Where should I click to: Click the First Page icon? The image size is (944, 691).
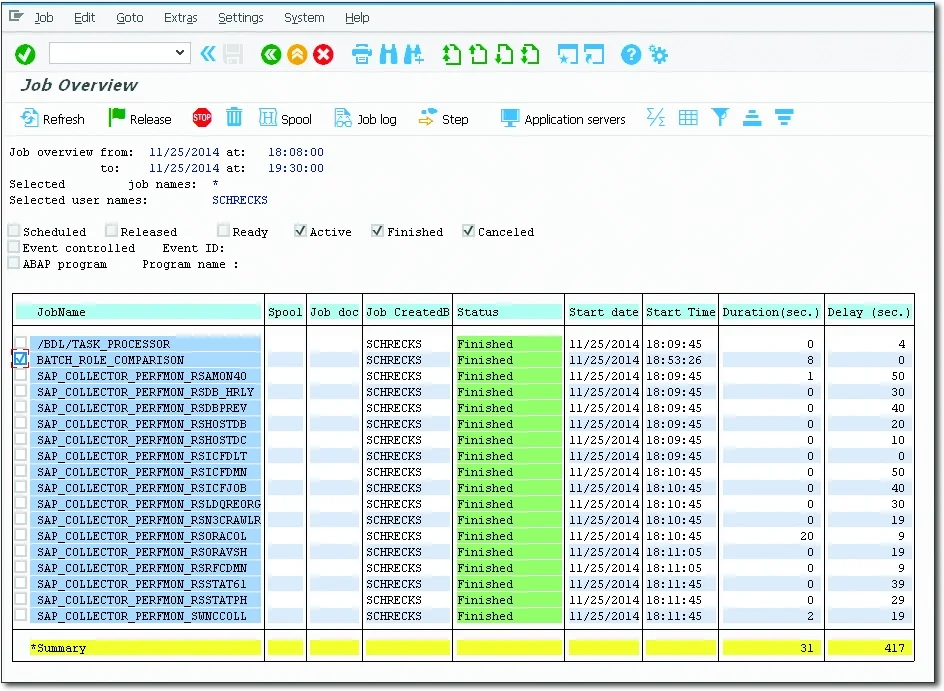pyautogui.click(x=452, y=55)
